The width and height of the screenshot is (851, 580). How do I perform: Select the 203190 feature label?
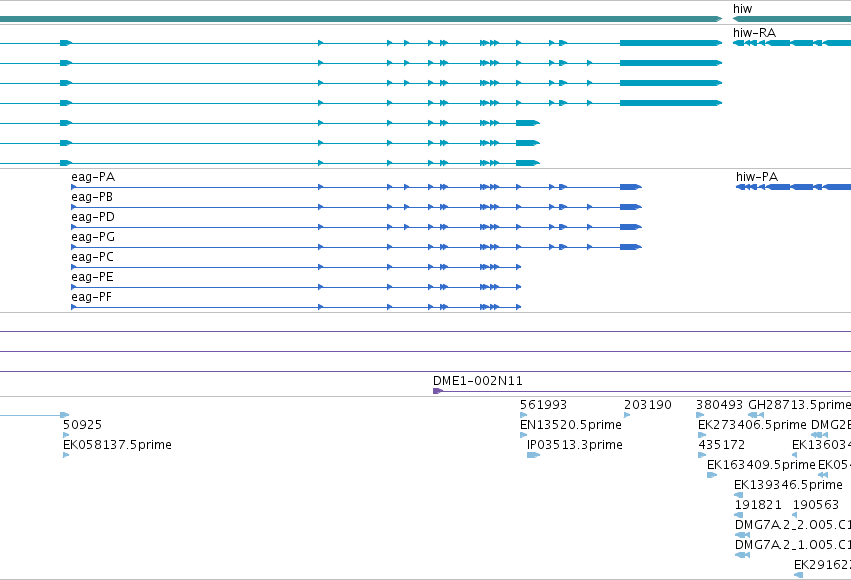647,405
